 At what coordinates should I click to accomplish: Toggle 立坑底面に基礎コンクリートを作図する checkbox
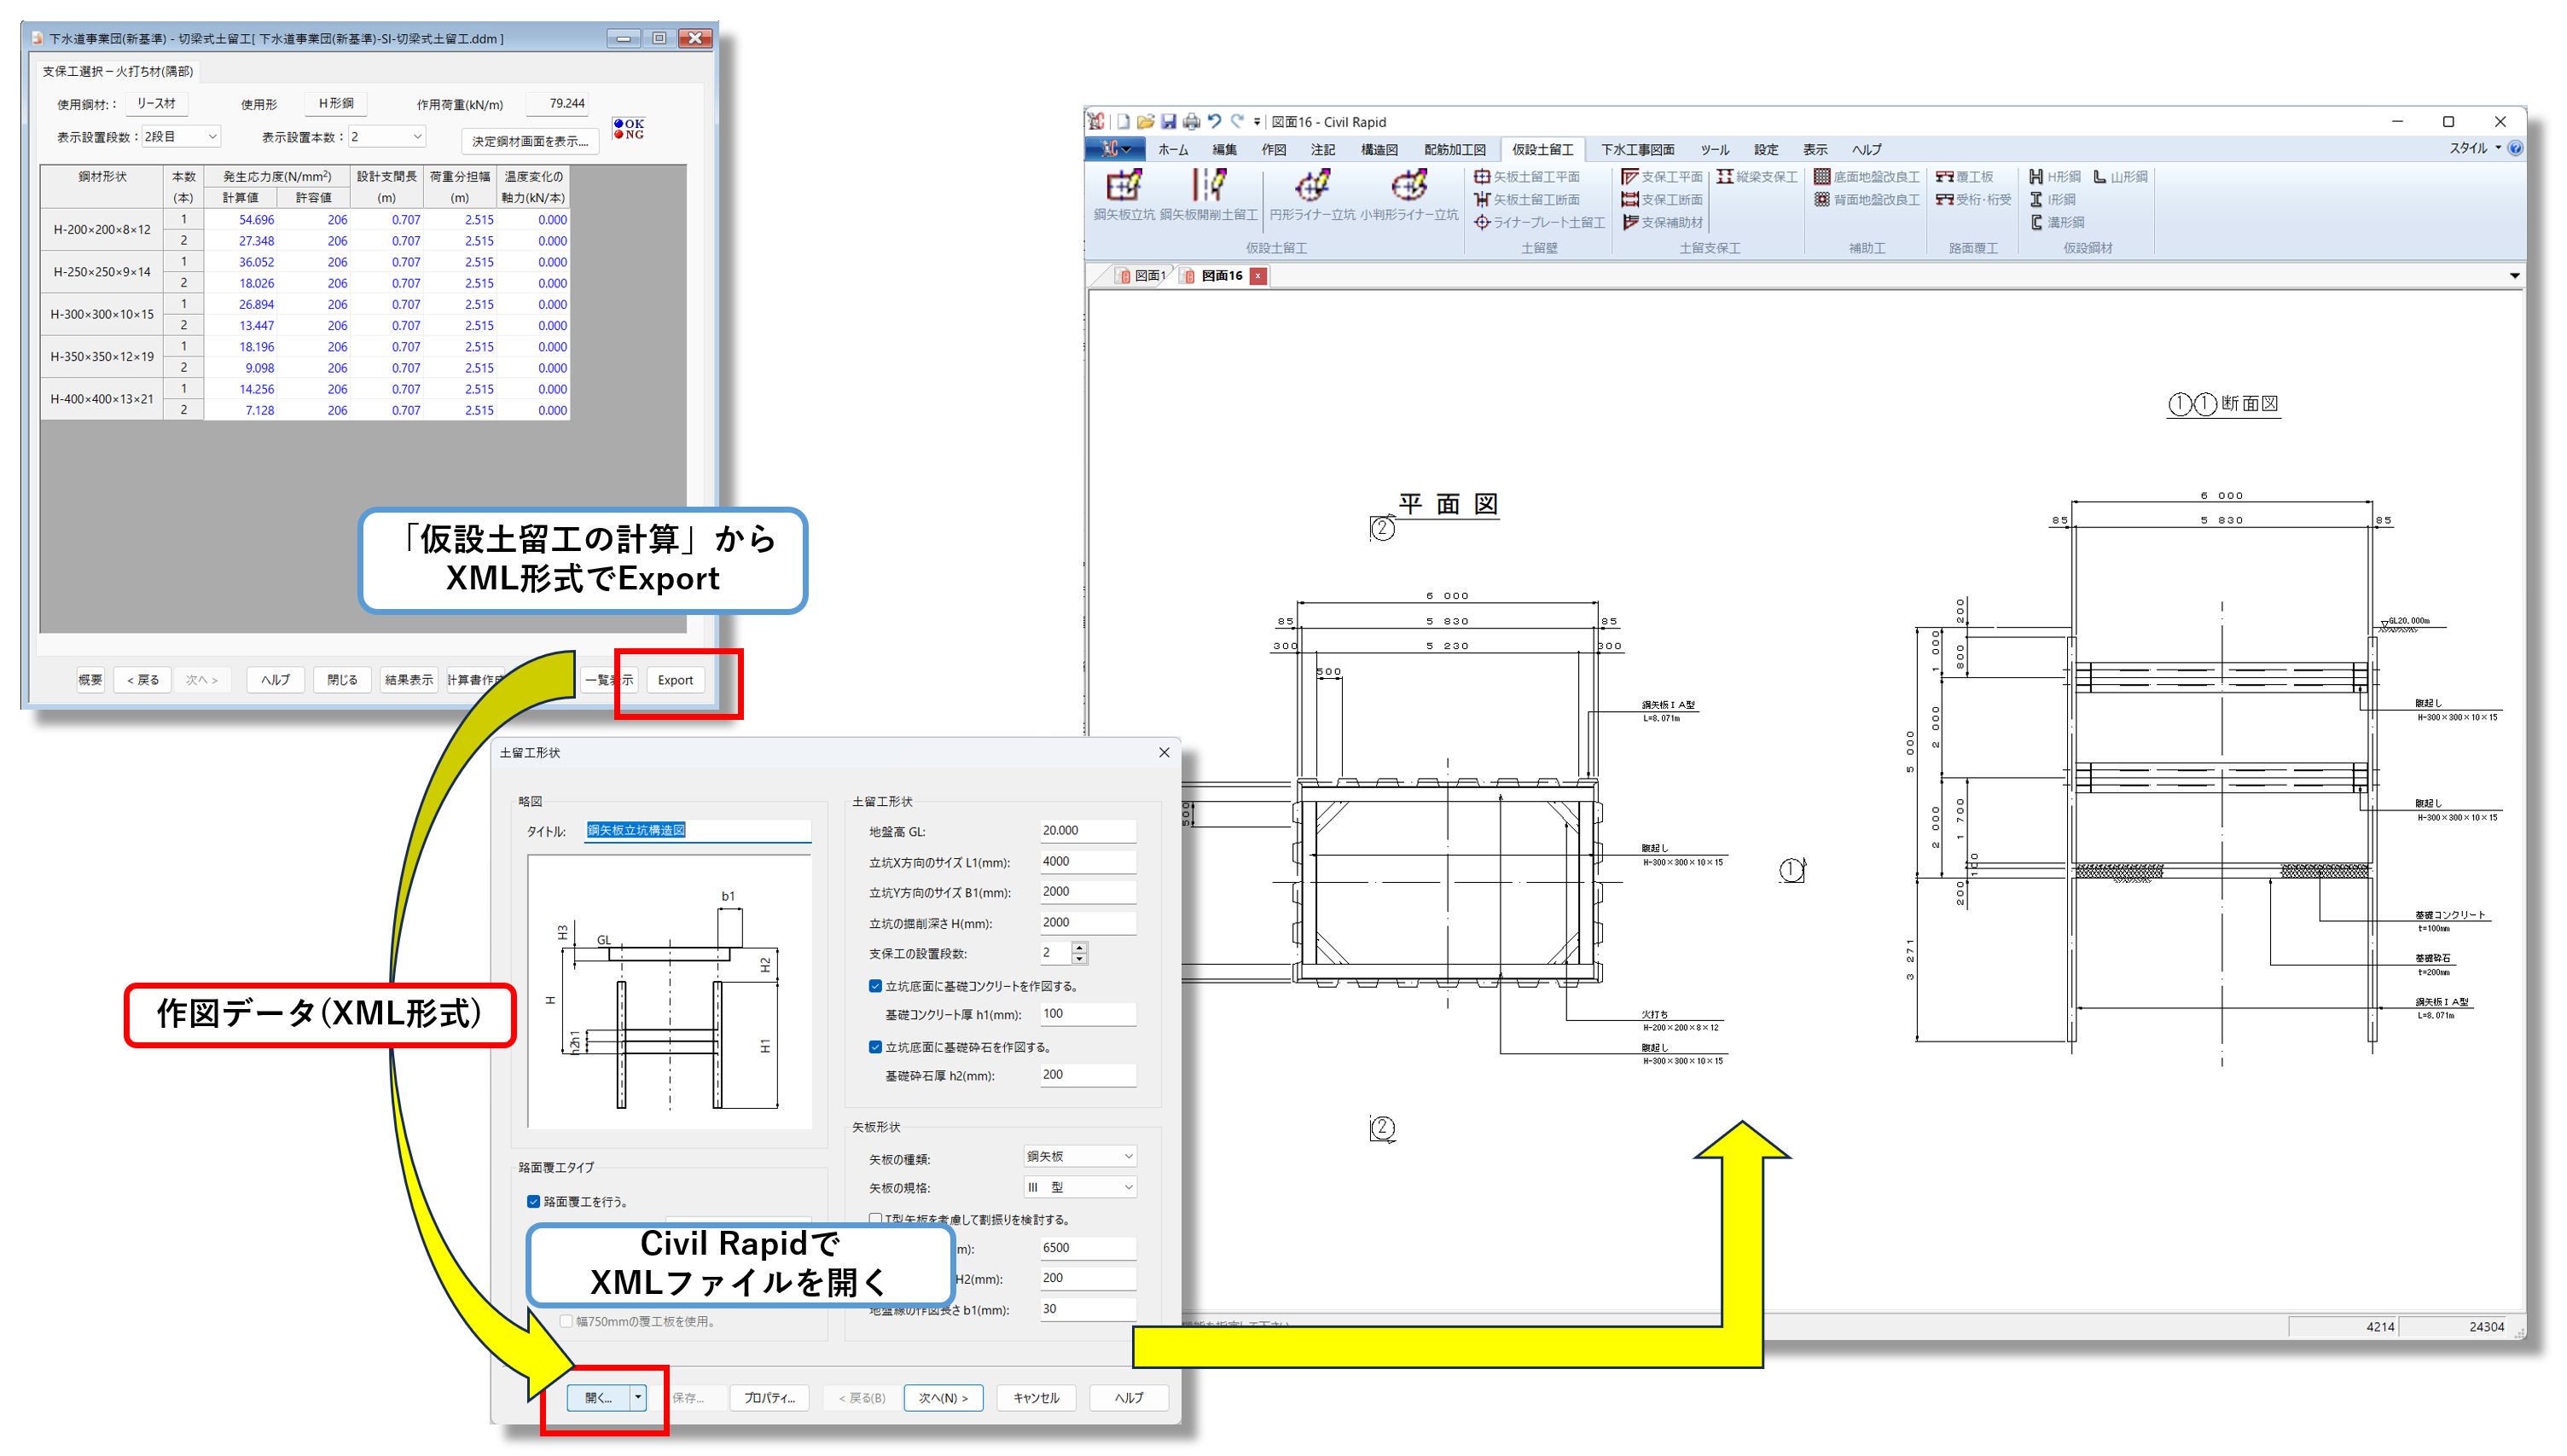click(875, 986)
